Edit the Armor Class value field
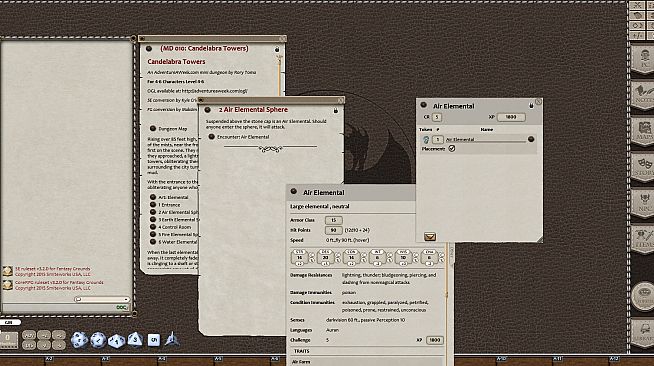 pos(333,220)
